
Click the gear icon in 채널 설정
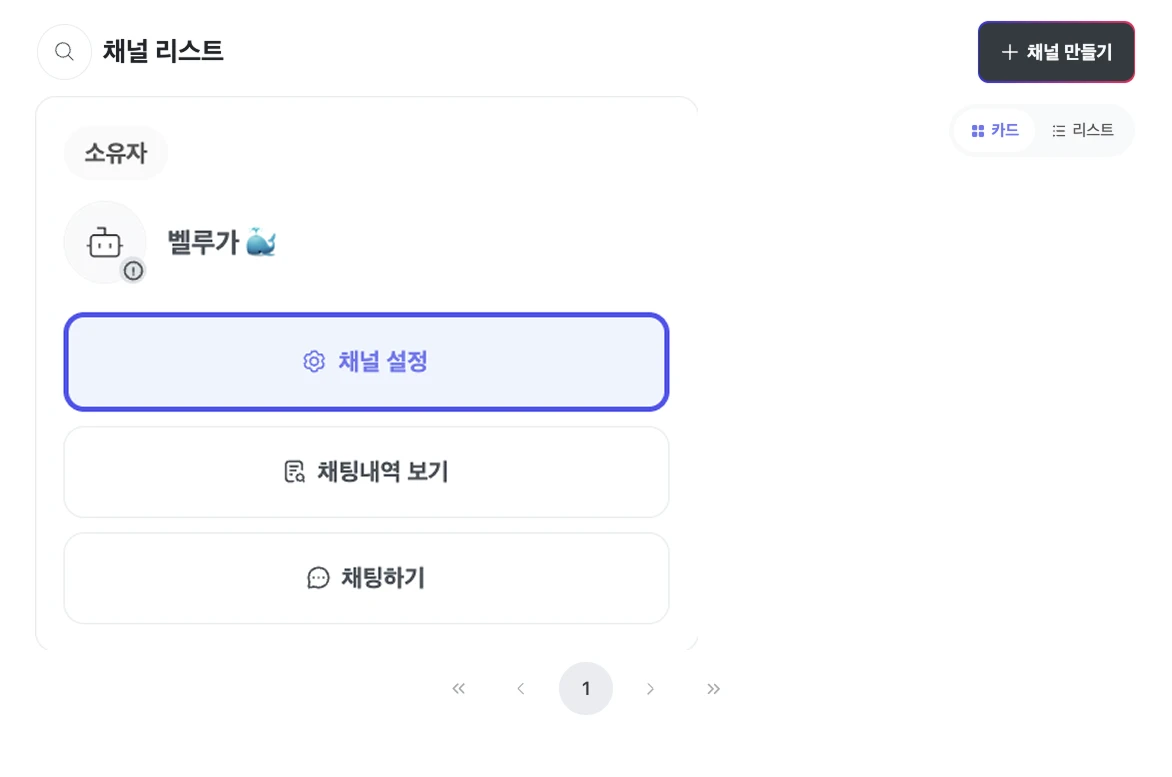tap(314, 362)
